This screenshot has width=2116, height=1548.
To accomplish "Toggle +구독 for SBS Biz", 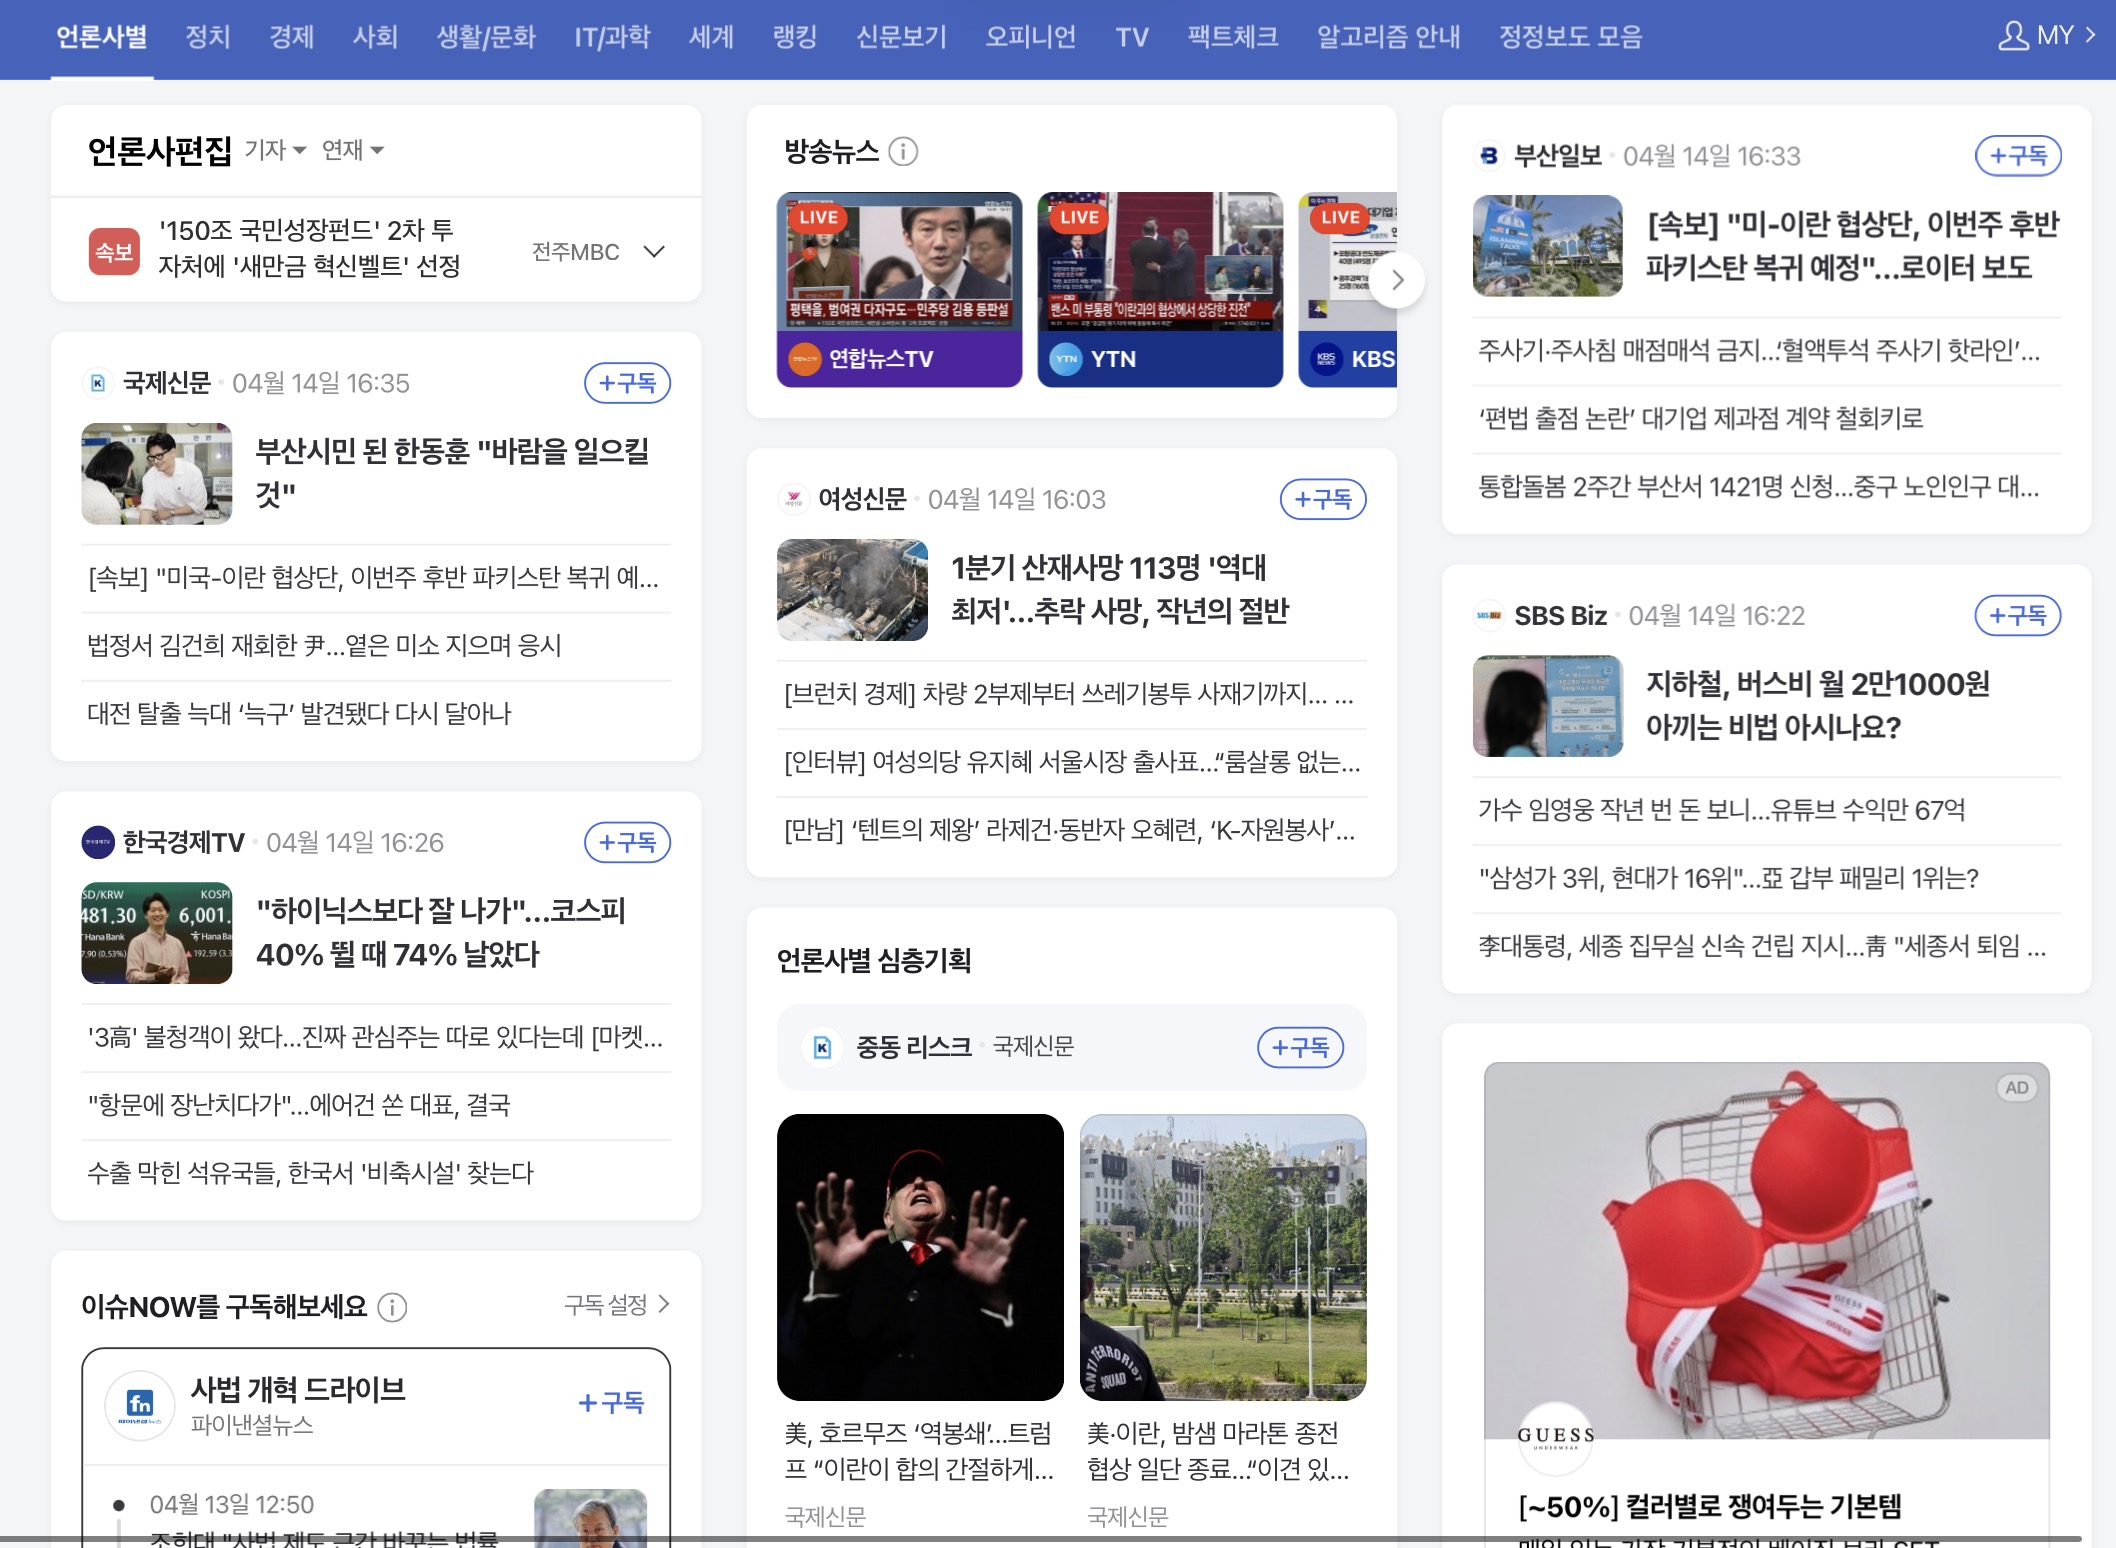I will pos(2017,615).
